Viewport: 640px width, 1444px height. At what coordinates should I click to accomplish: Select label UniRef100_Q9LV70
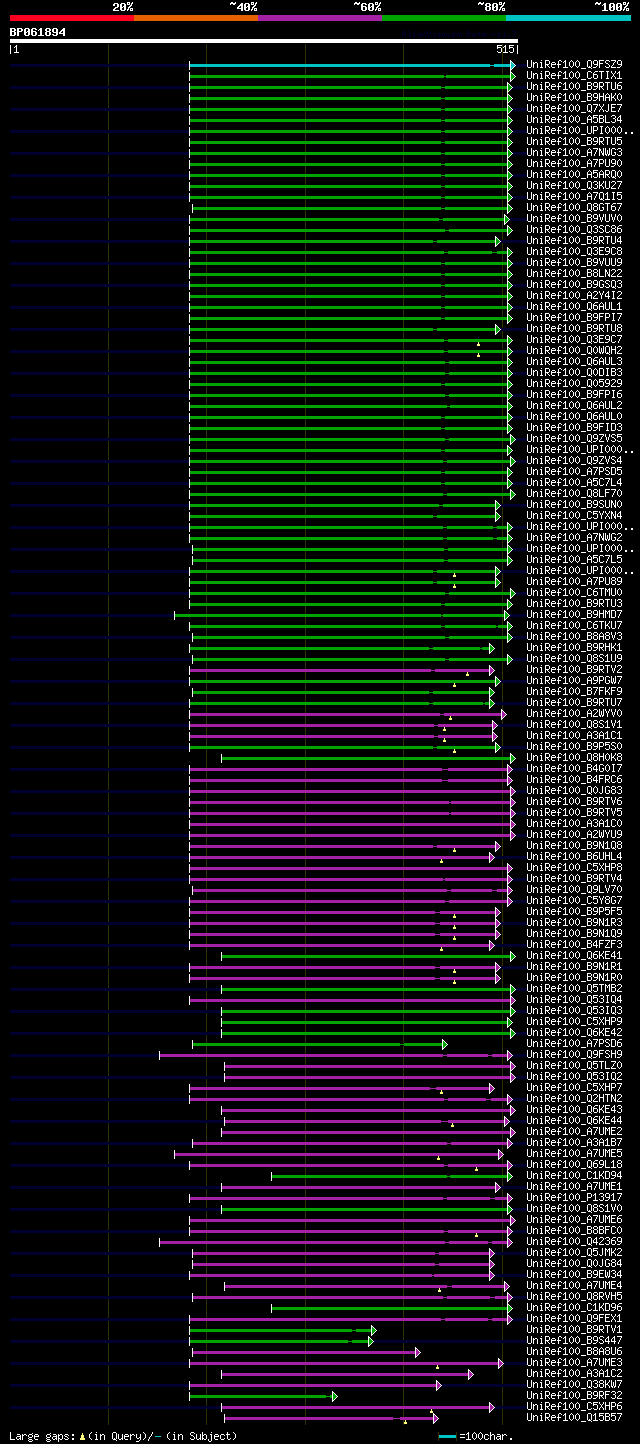pos(574,890)
